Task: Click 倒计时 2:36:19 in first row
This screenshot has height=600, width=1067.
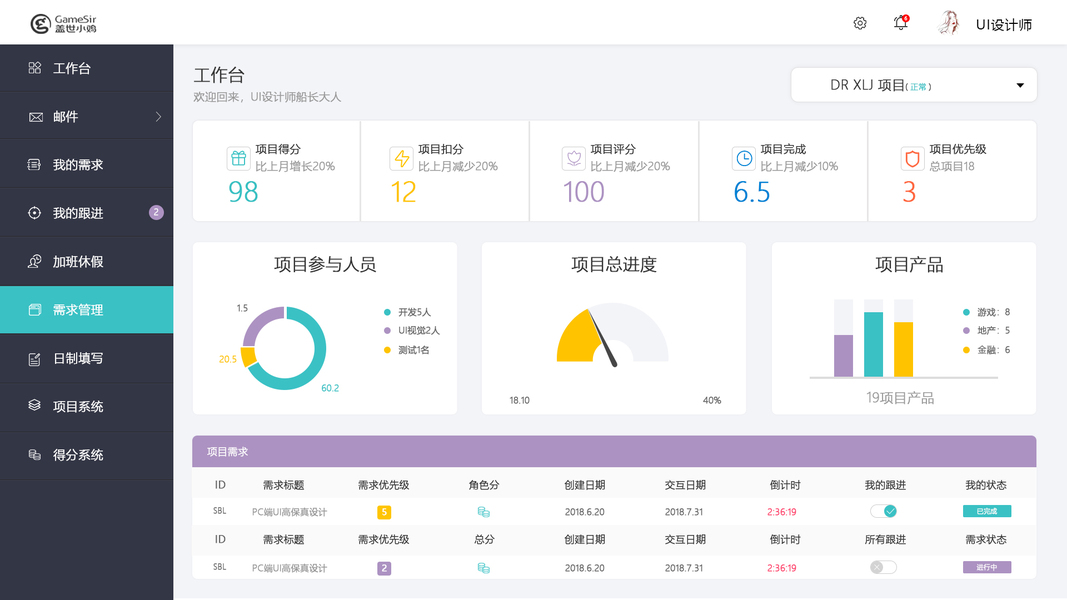Action: click(x=781, y=512)
